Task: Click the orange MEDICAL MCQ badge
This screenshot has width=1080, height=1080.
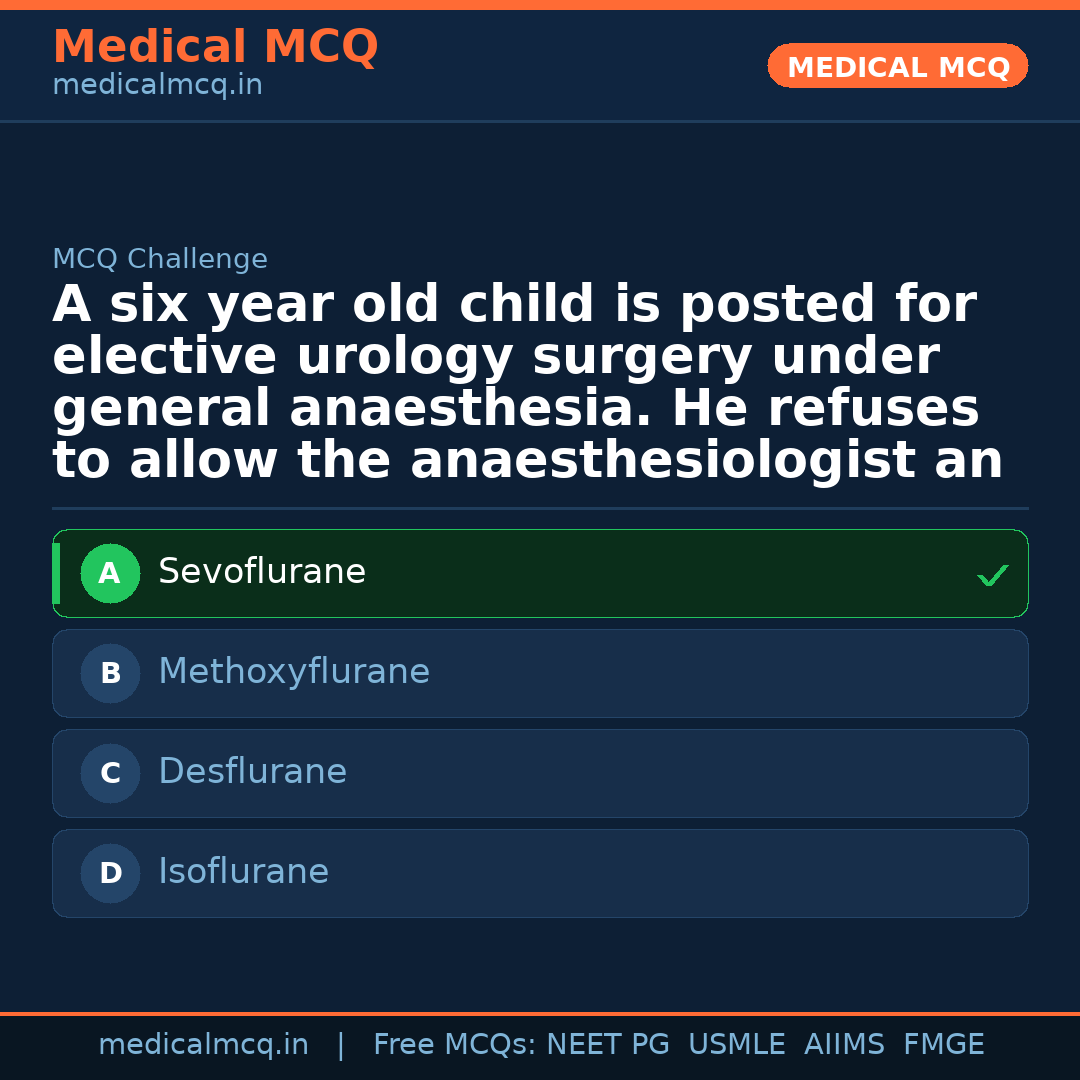Action: (x=897, y=66)
